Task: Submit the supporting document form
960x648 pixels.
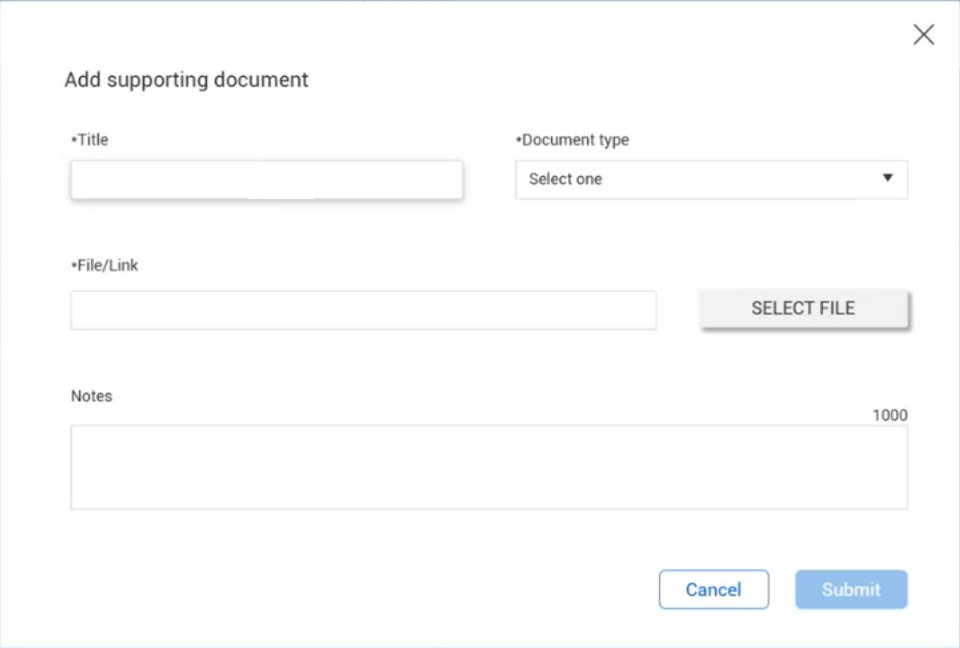Action: tap(851, 590)
